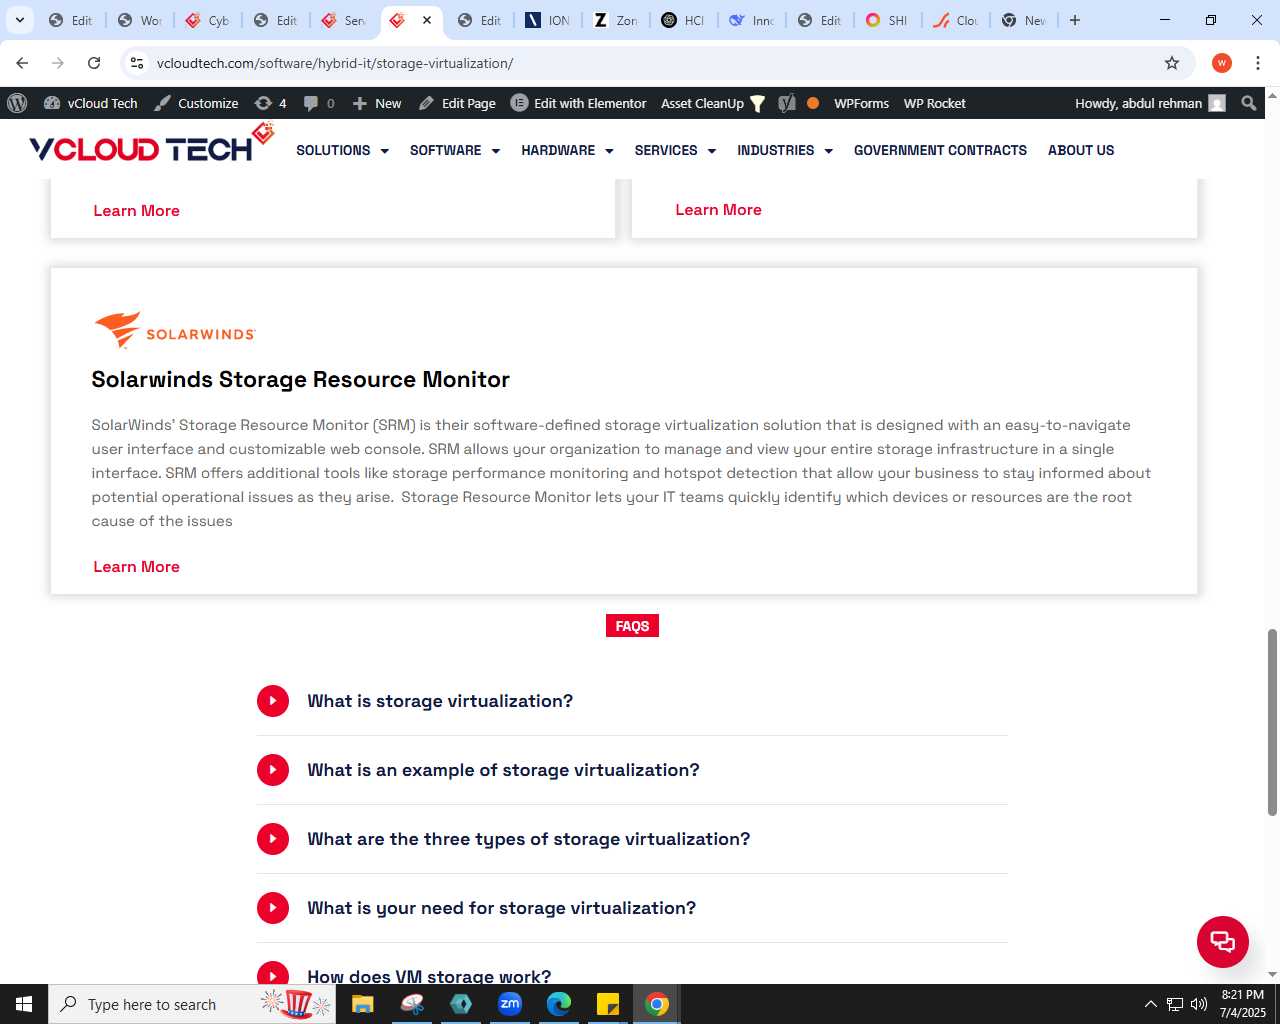
Task: Show hidden system tray icons
Action: 1150,1004
